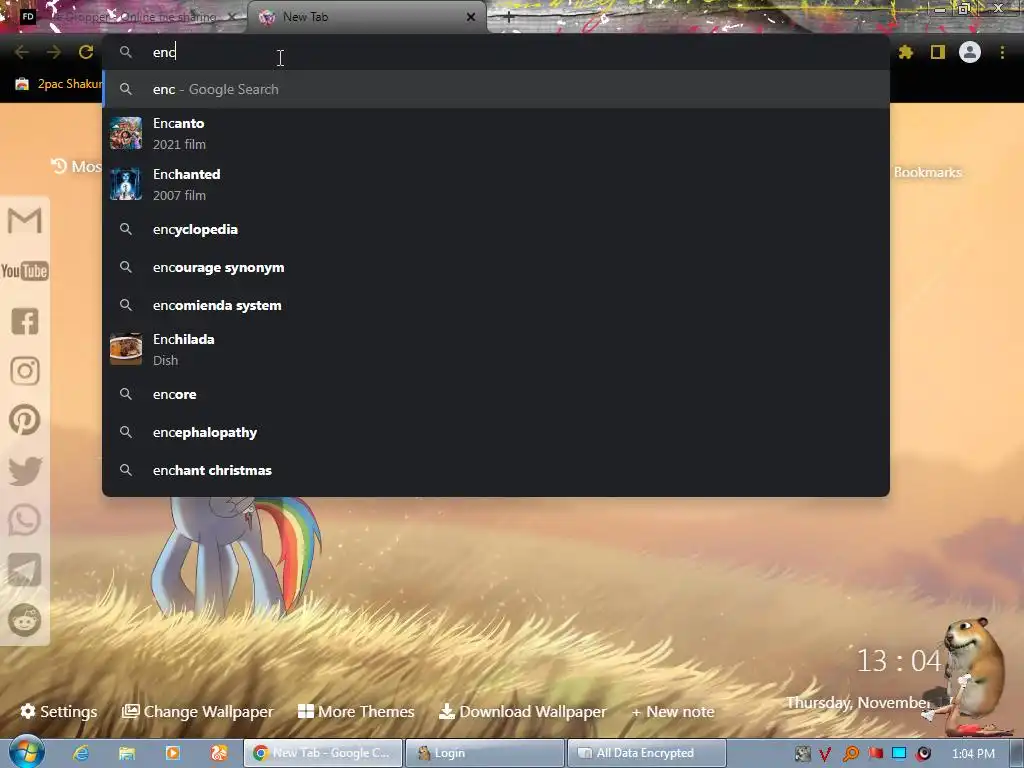Viewport: 1024px width, 768px height.
Task: Choose the 'encephalopathy' suggestion
Action: 496,432
